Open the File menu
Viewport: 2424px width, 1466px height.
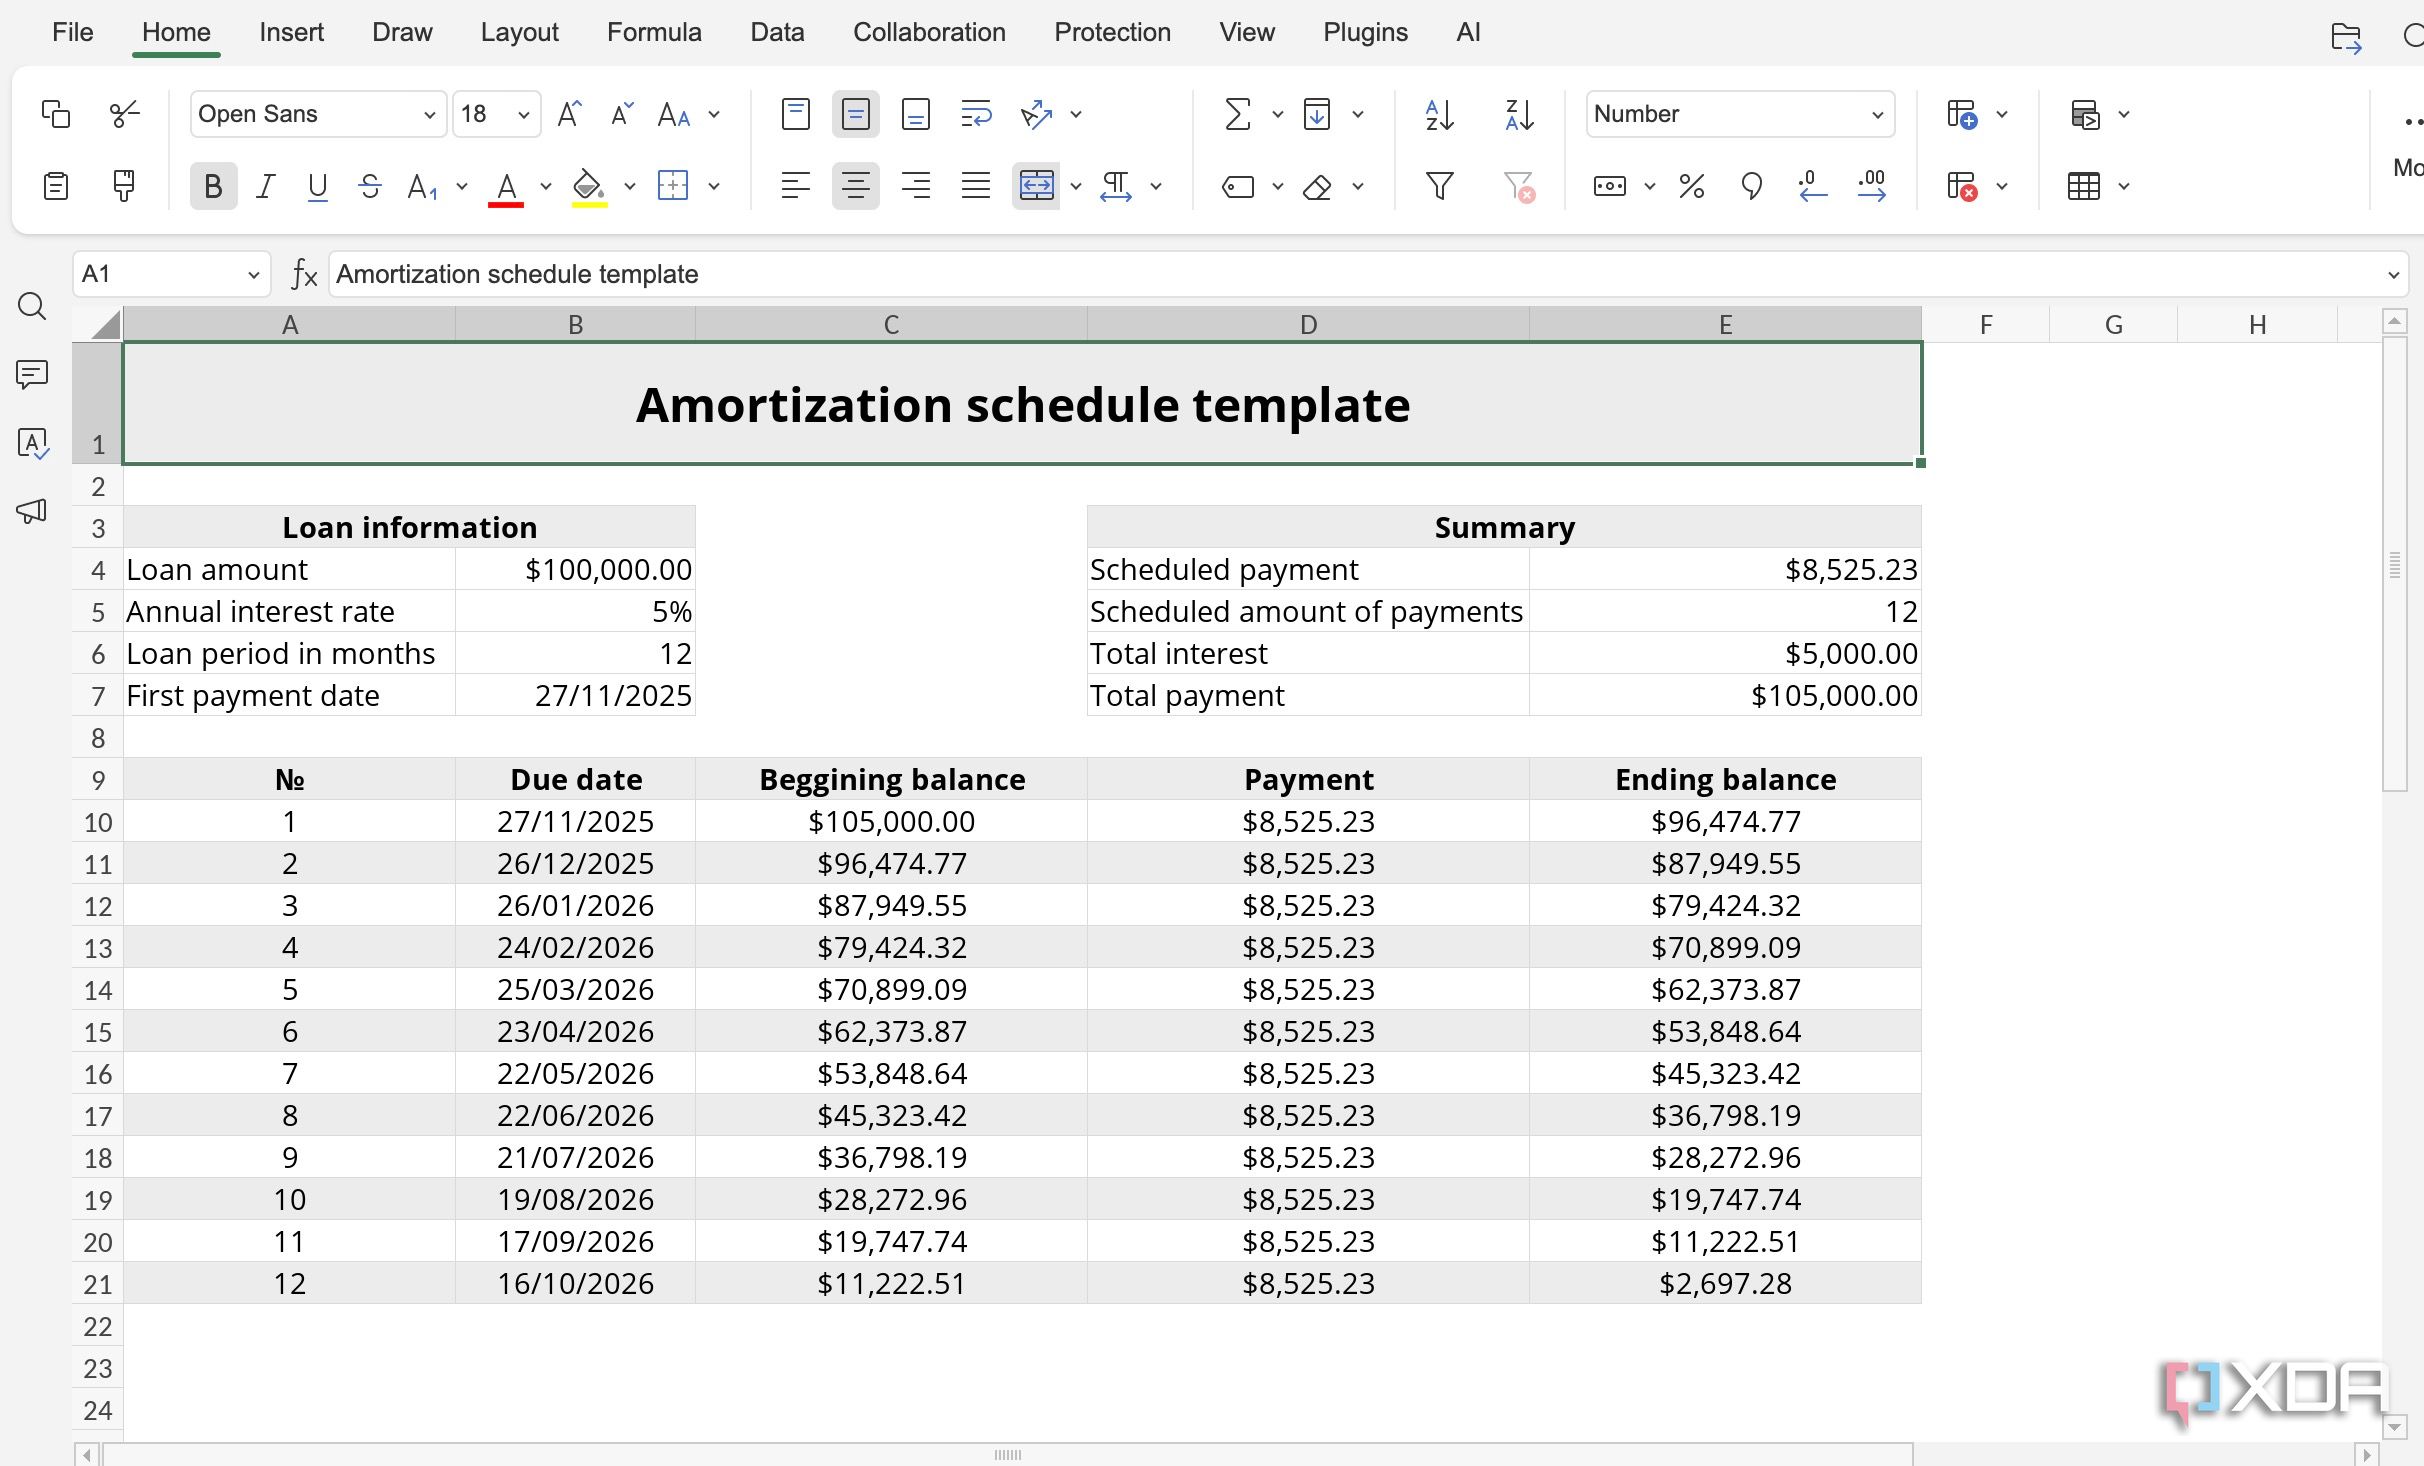coord(72,32)
